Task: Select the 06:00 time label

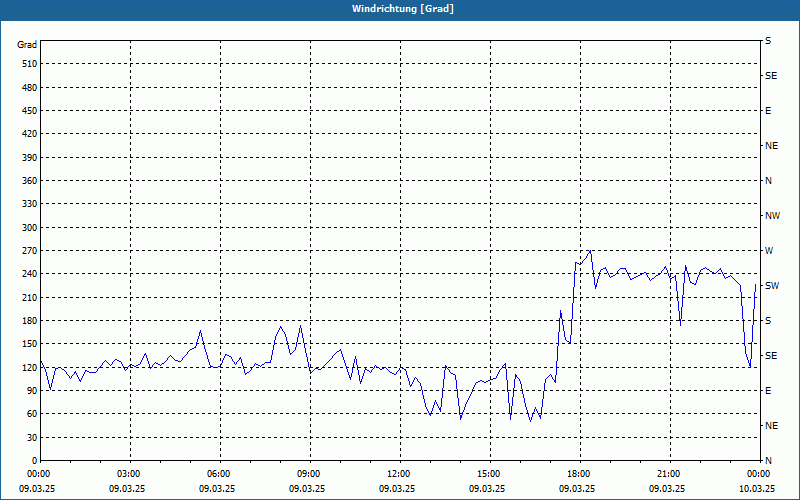Action: (220, 474)
